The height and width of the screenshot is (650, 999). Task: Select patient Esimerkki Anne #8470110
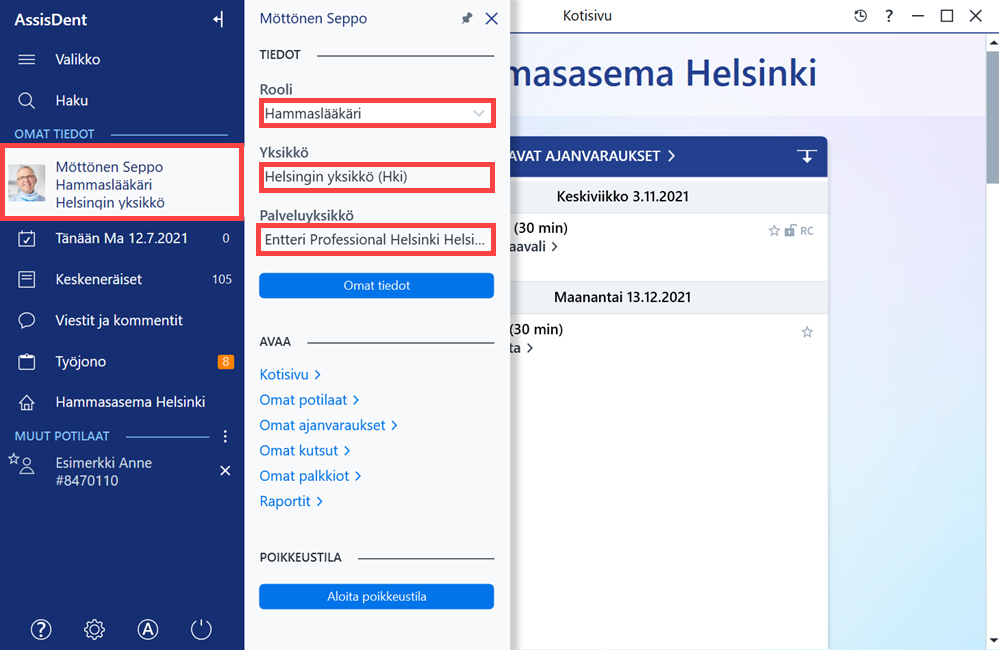click(x=103, y=472)
